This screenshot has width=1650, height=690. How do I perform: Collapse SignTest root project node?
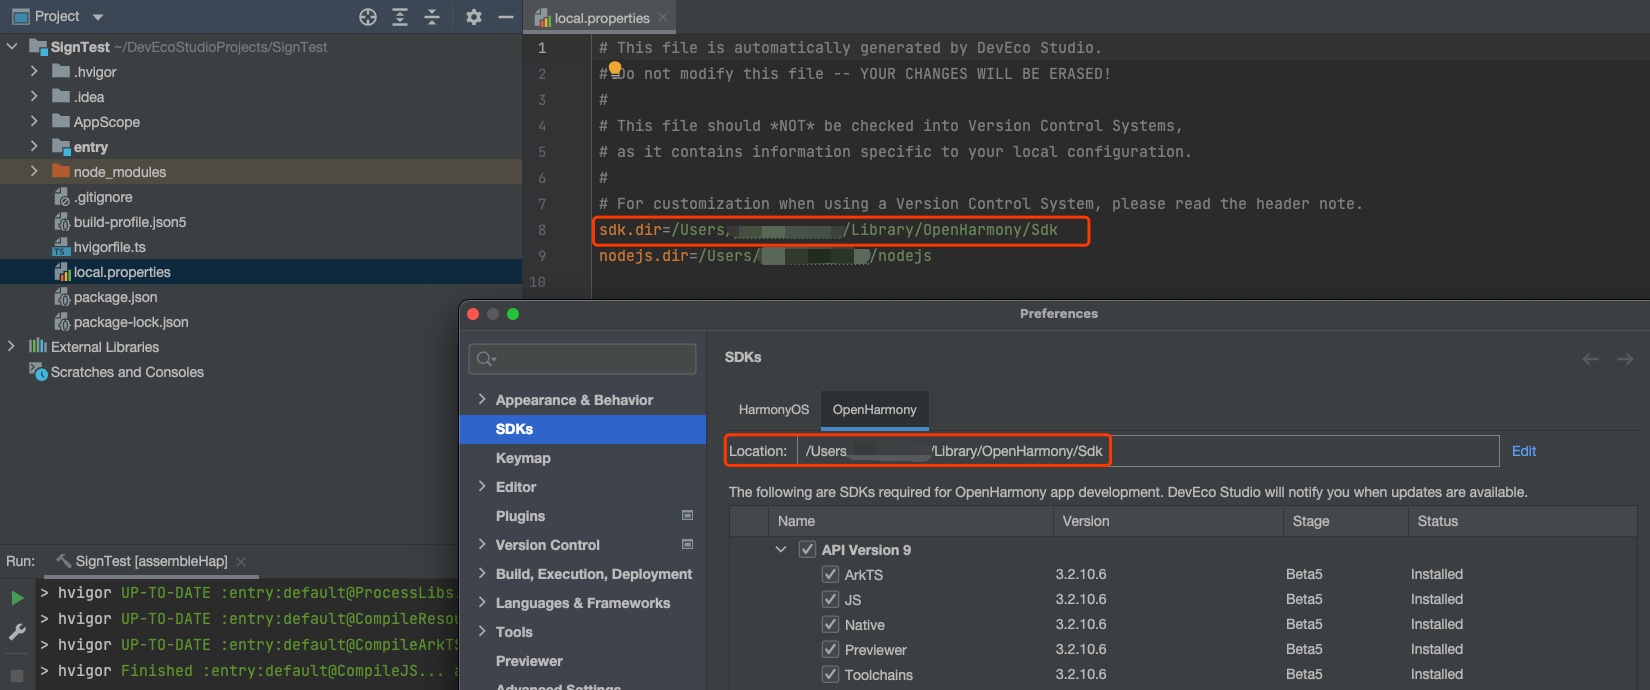click(x=12, y=46)
